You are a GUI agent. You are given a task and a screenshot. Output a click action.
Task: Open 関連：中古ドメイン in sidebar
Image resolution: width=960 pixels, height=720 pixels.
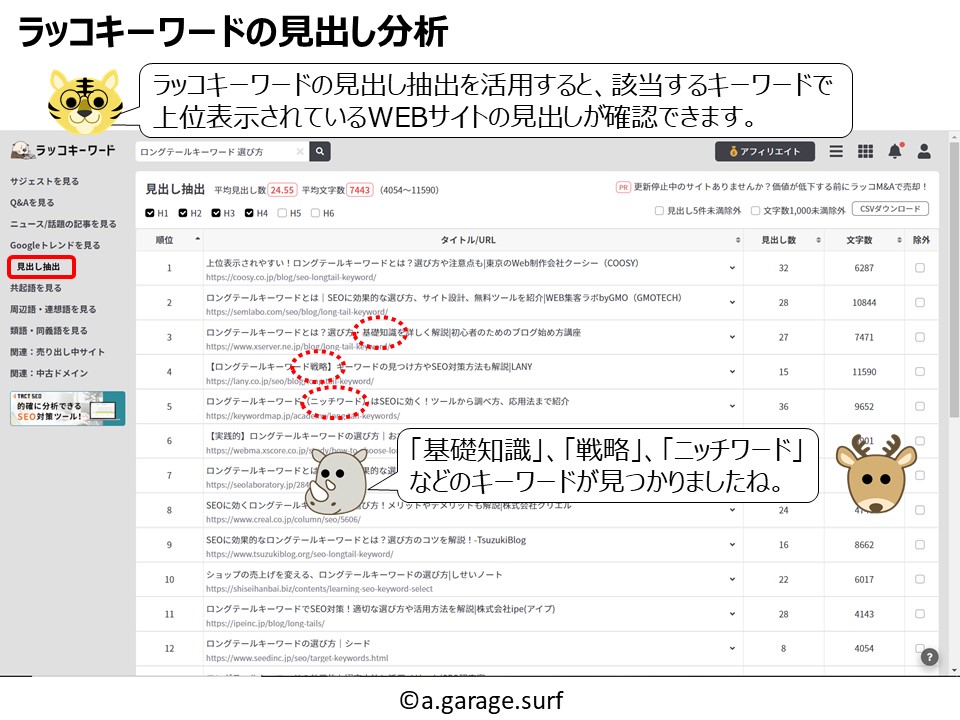(48, 373)
